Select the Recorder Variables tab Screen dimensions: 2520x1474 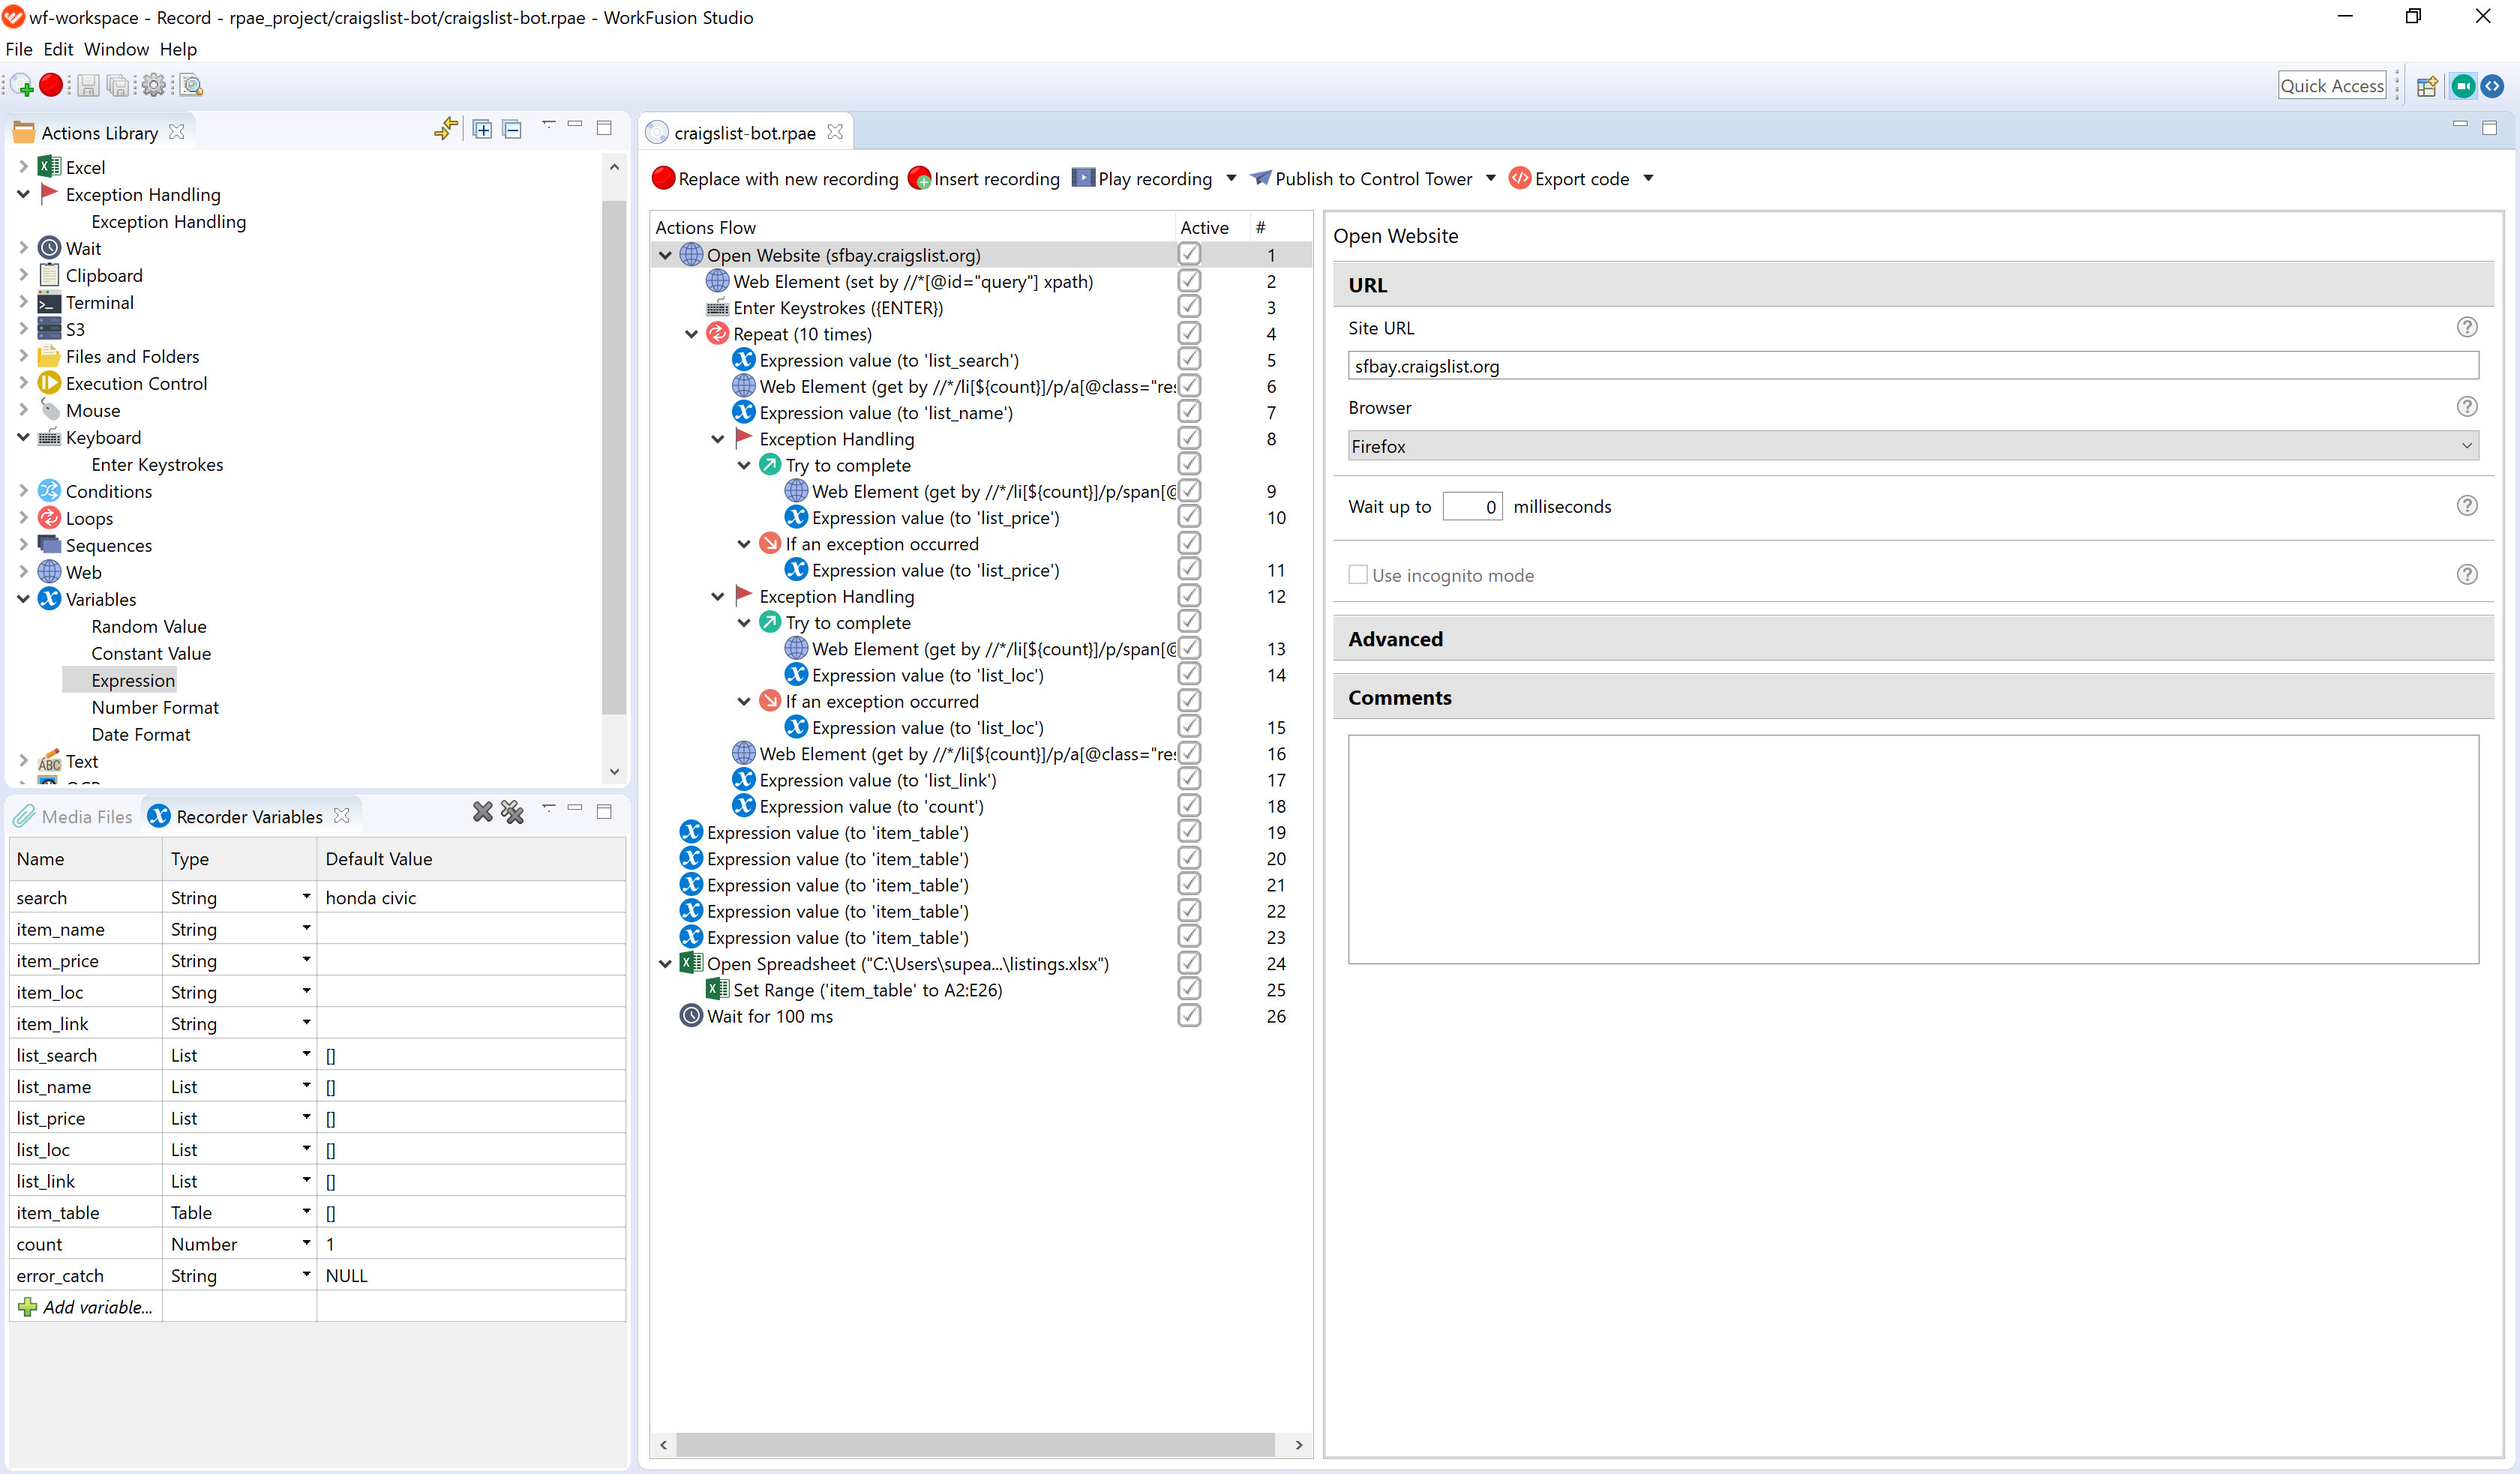pyautogui.click(x=249, y=816)
